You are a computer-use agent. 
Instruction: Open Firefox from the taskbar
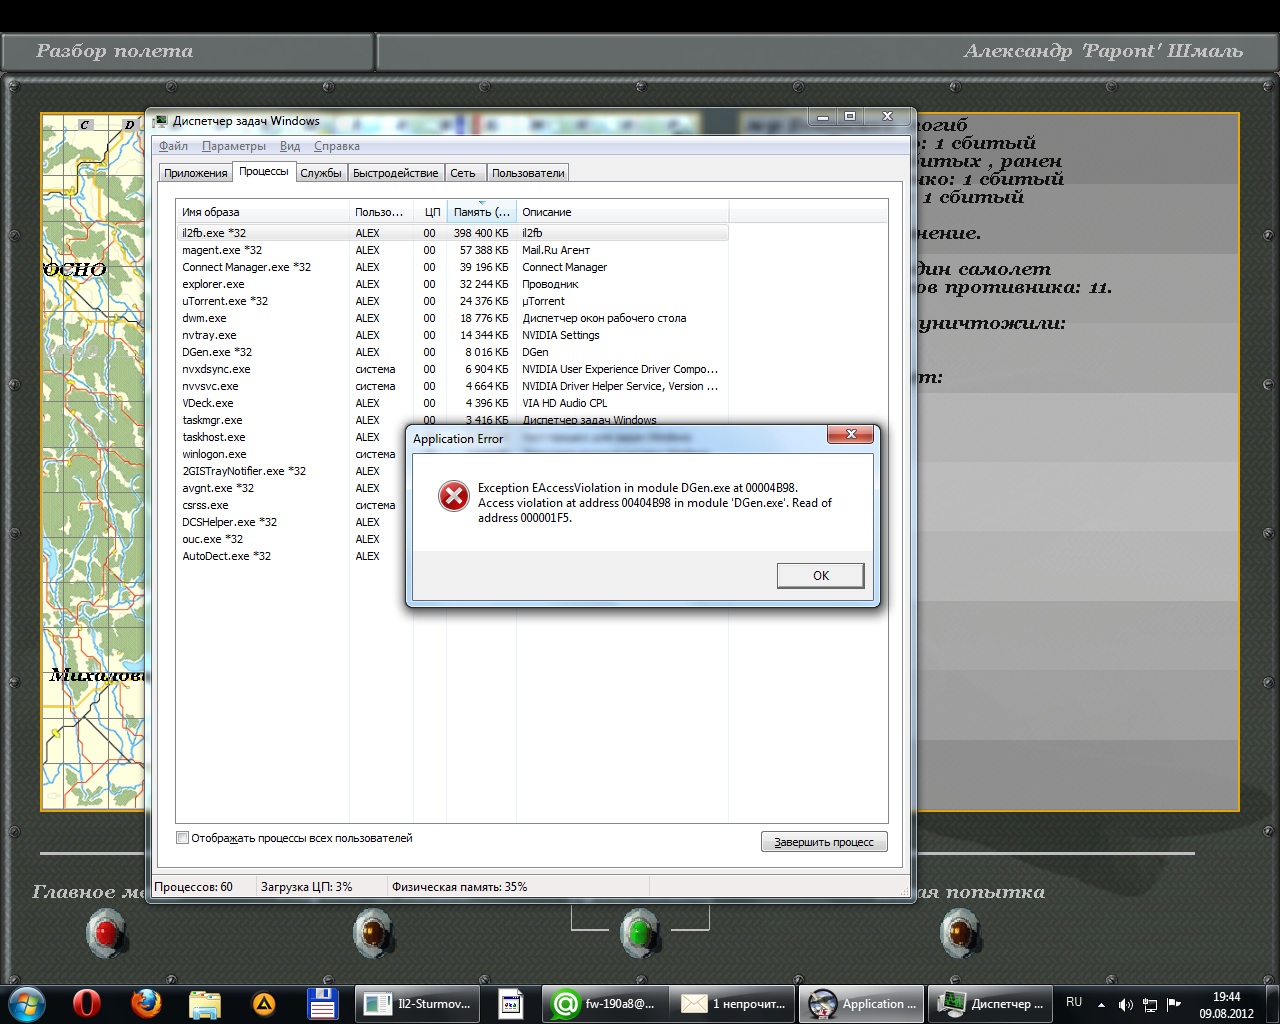(146, 1003)
